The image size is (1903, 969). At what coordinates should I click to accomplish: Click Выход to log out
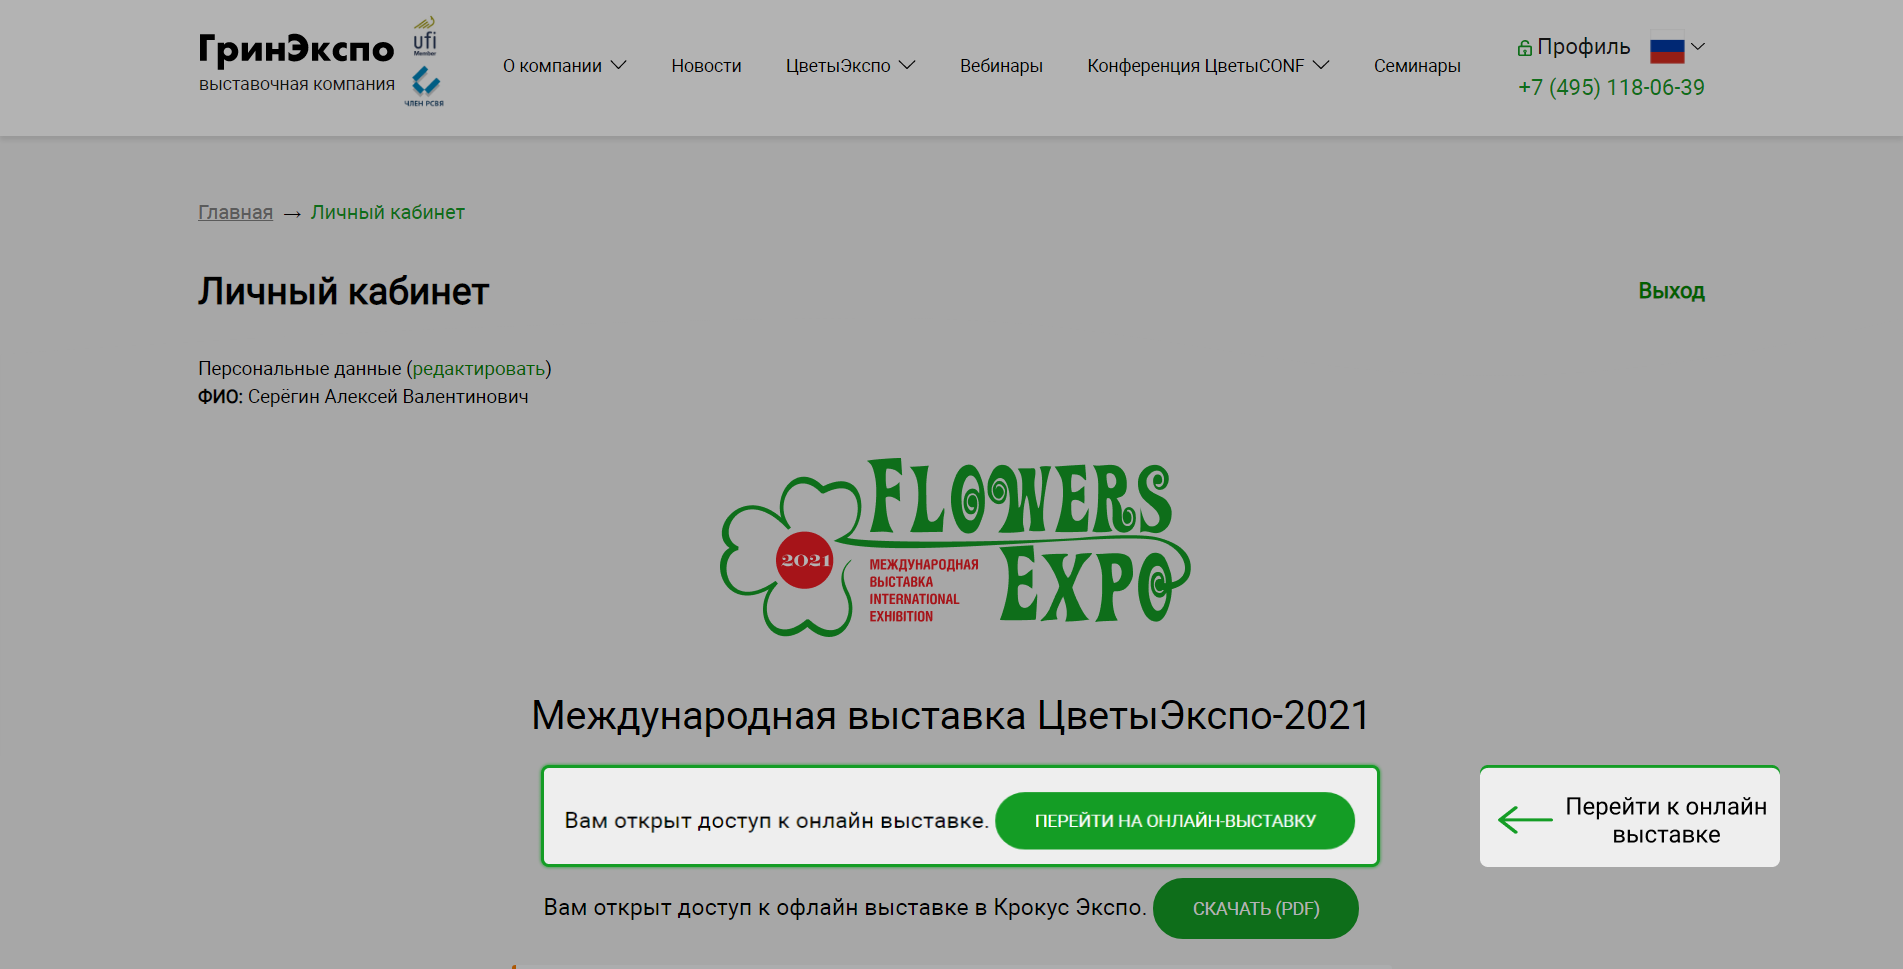pyautogui.click(x=1671, y=291)
